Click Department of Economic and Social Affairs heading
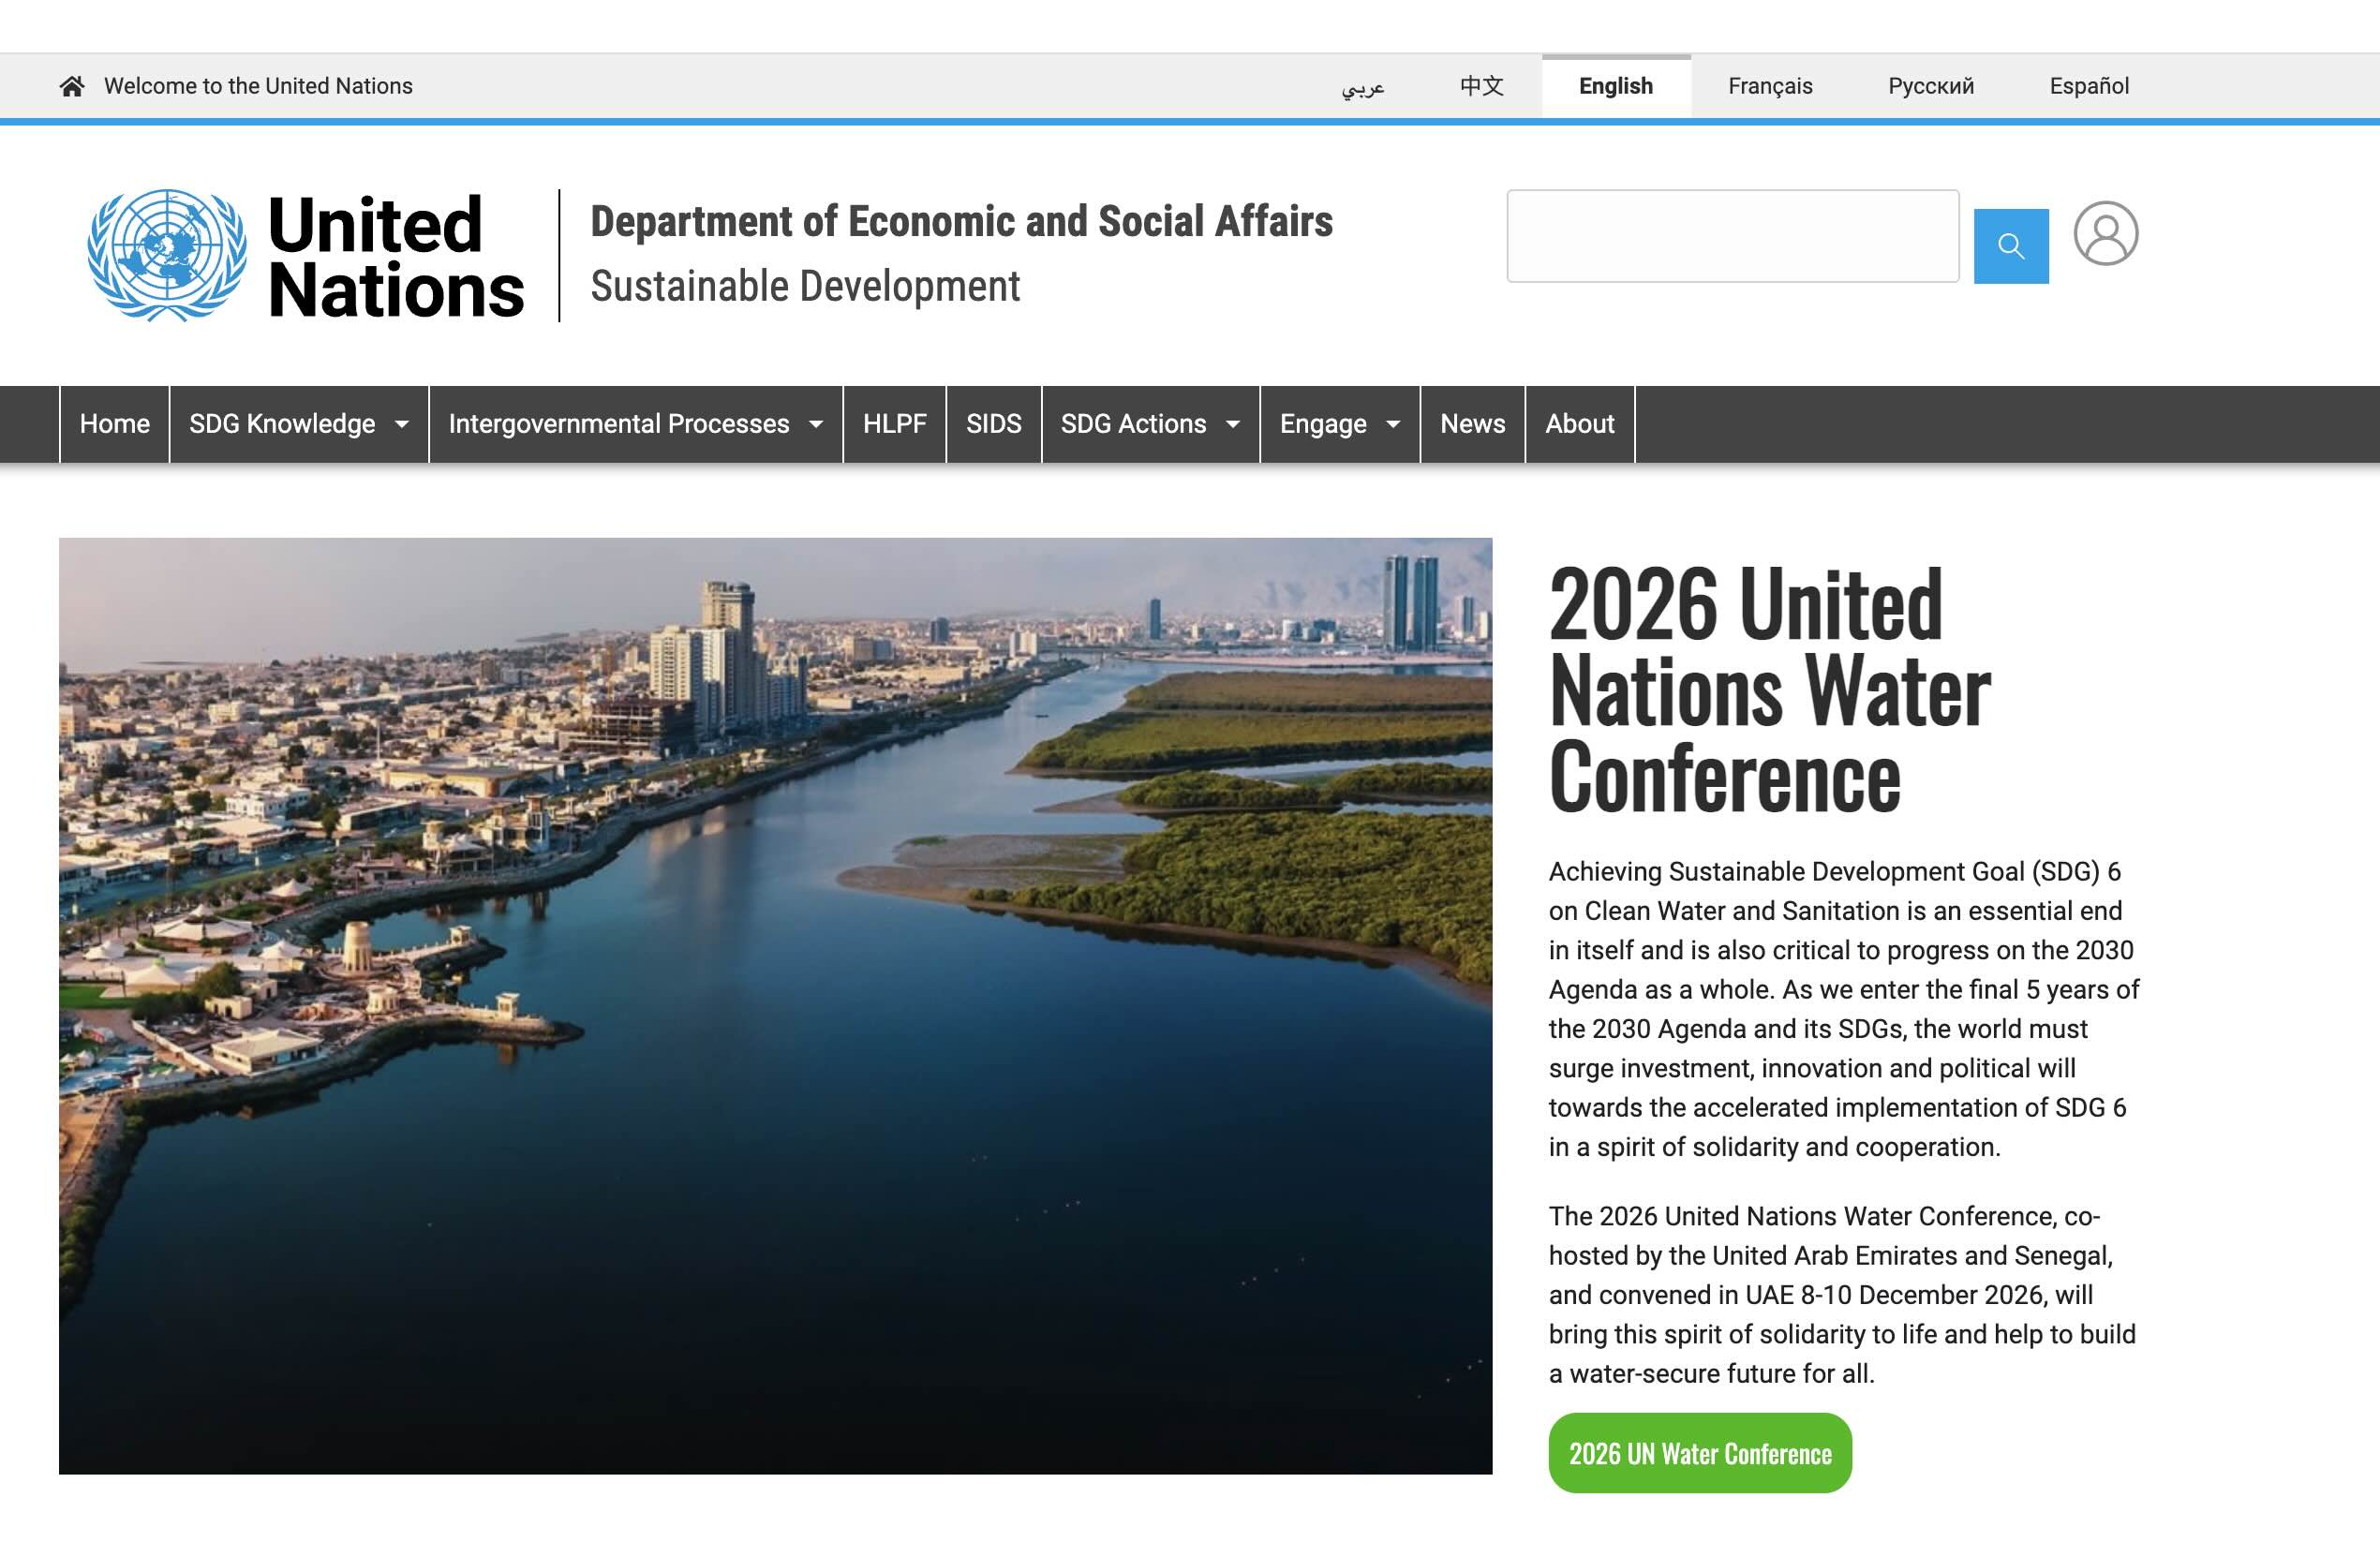Image resolution: width=2380 pixels, height=1542 pixels. tap(961, 221)
